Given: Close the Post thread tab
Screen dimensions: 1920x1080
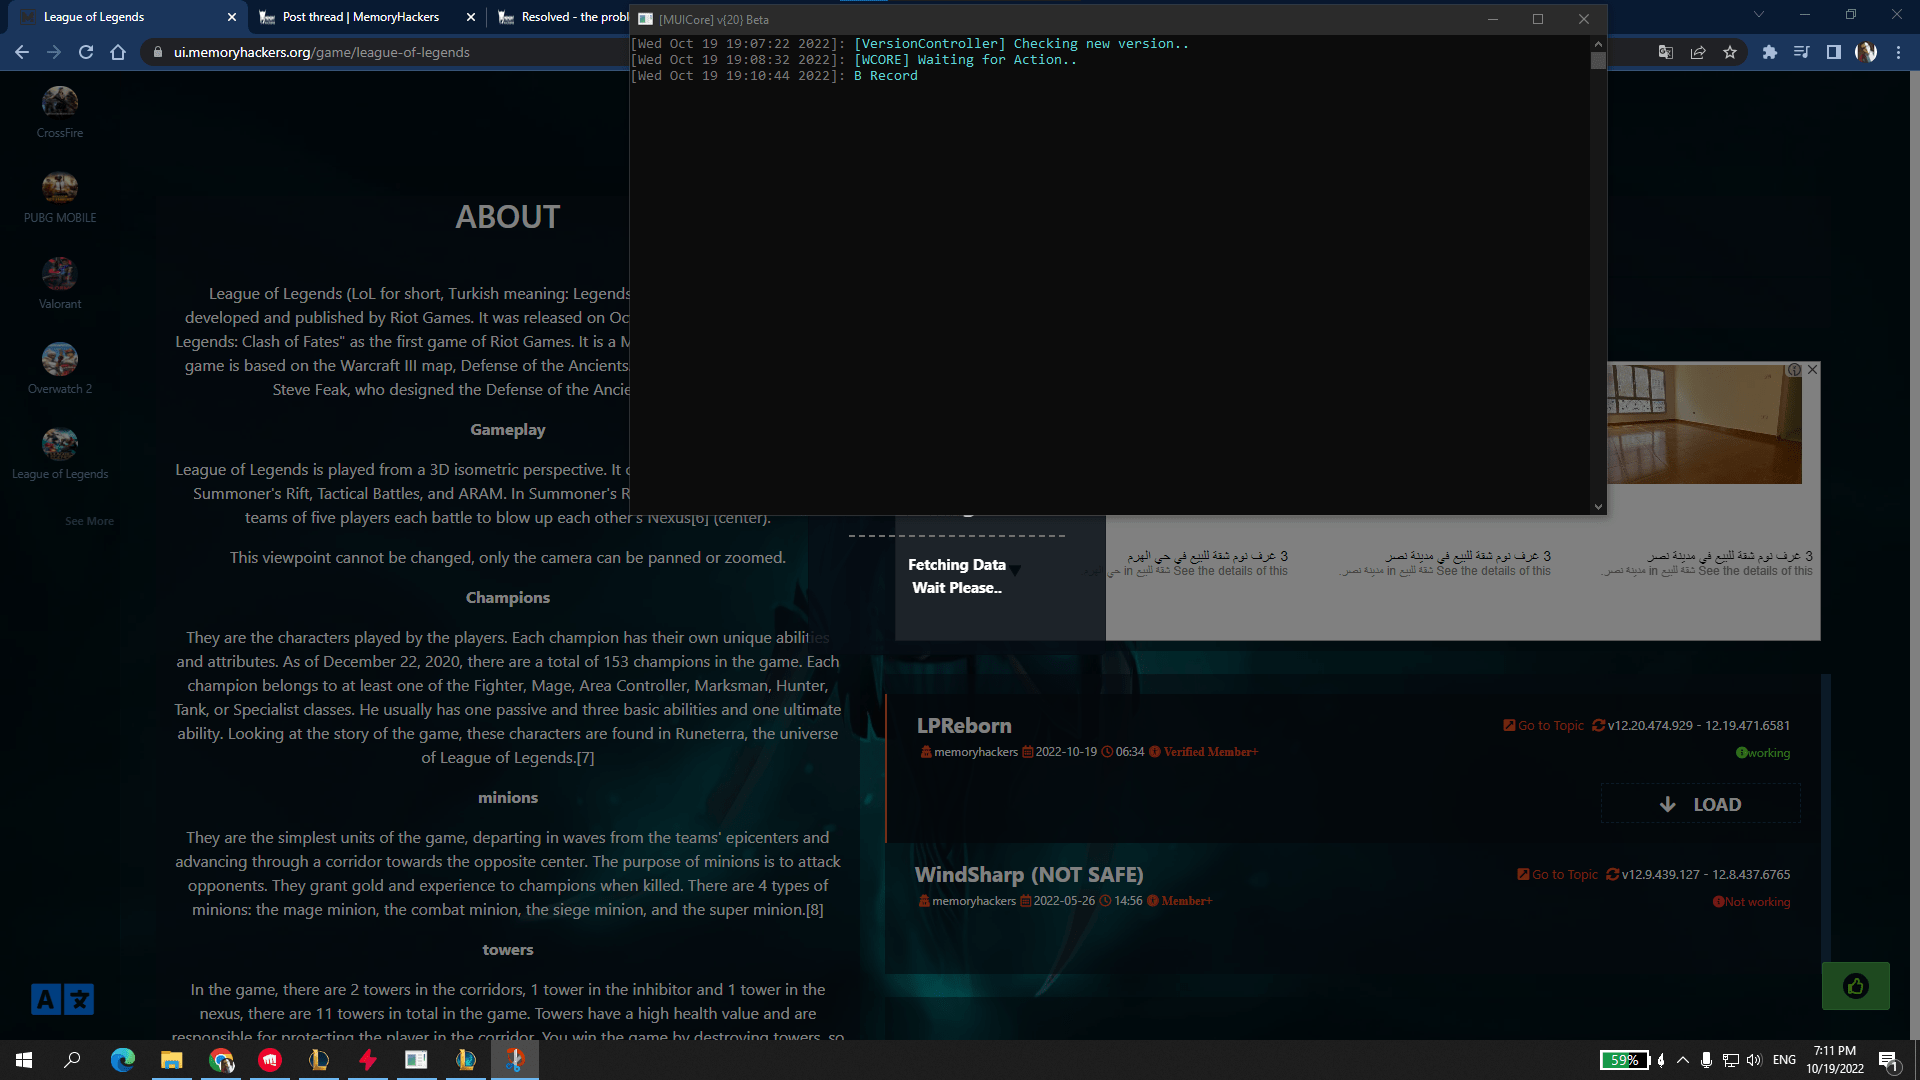Looking at the screenshot, I should (x=471, y=17).
